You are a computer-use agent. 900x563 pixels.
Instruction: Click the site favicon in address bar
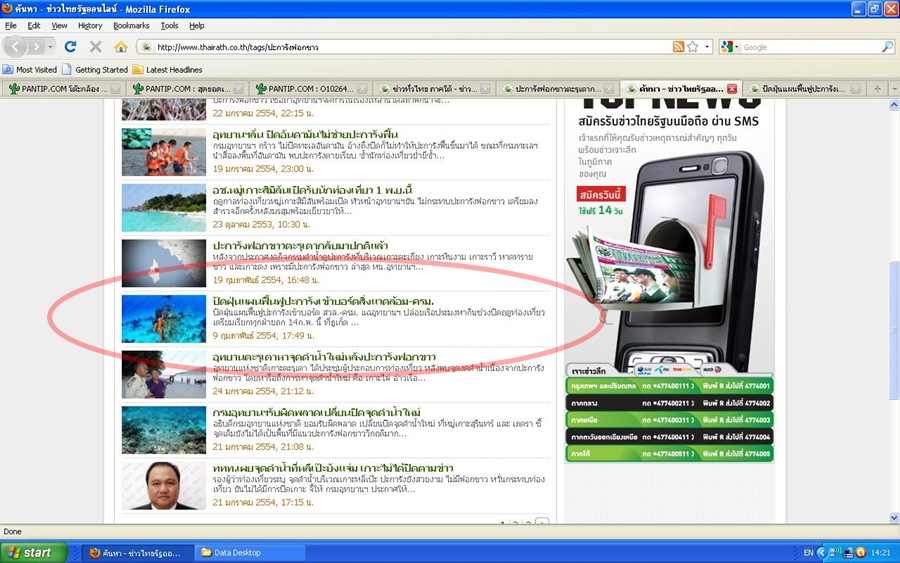(x=146, y=47)
